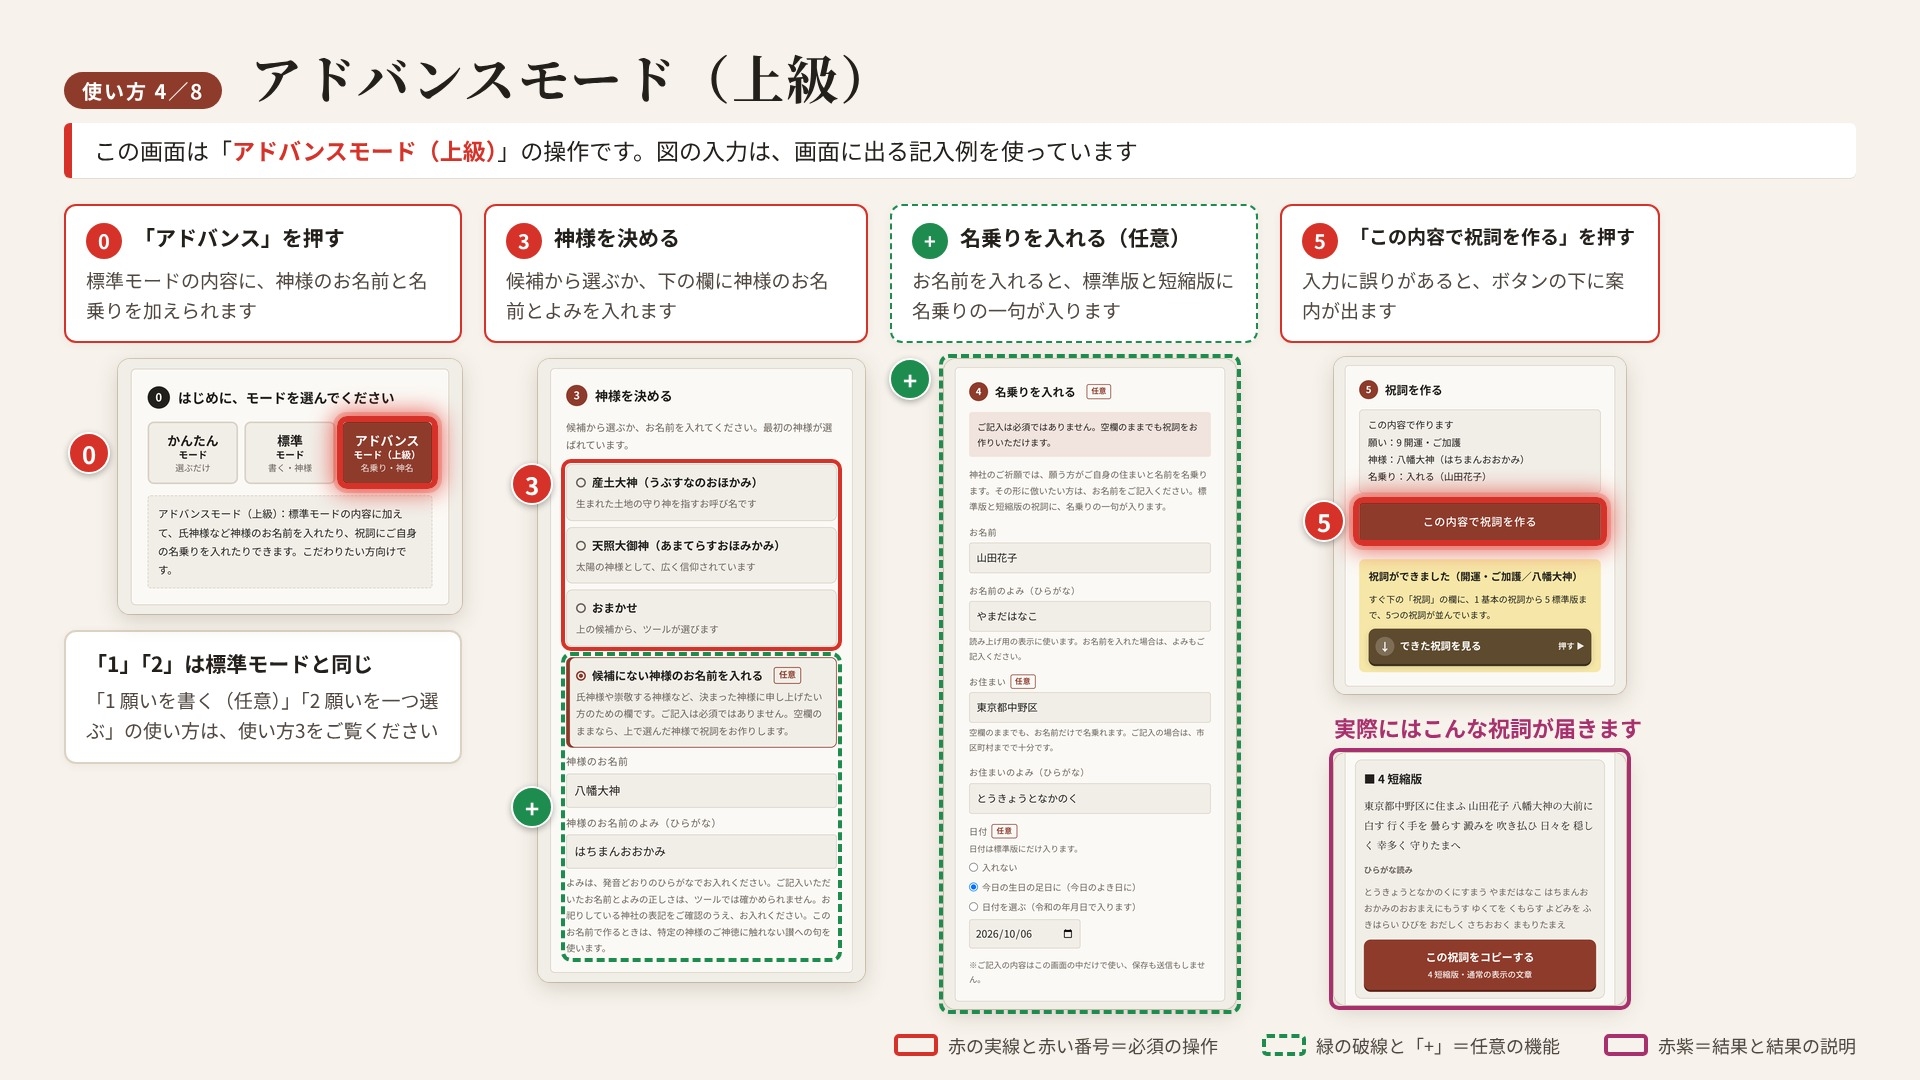Screen dimensions: 1920x1080
Task: Click the 任意 badge next to the 日付 label
Action: click(1004, 831)
